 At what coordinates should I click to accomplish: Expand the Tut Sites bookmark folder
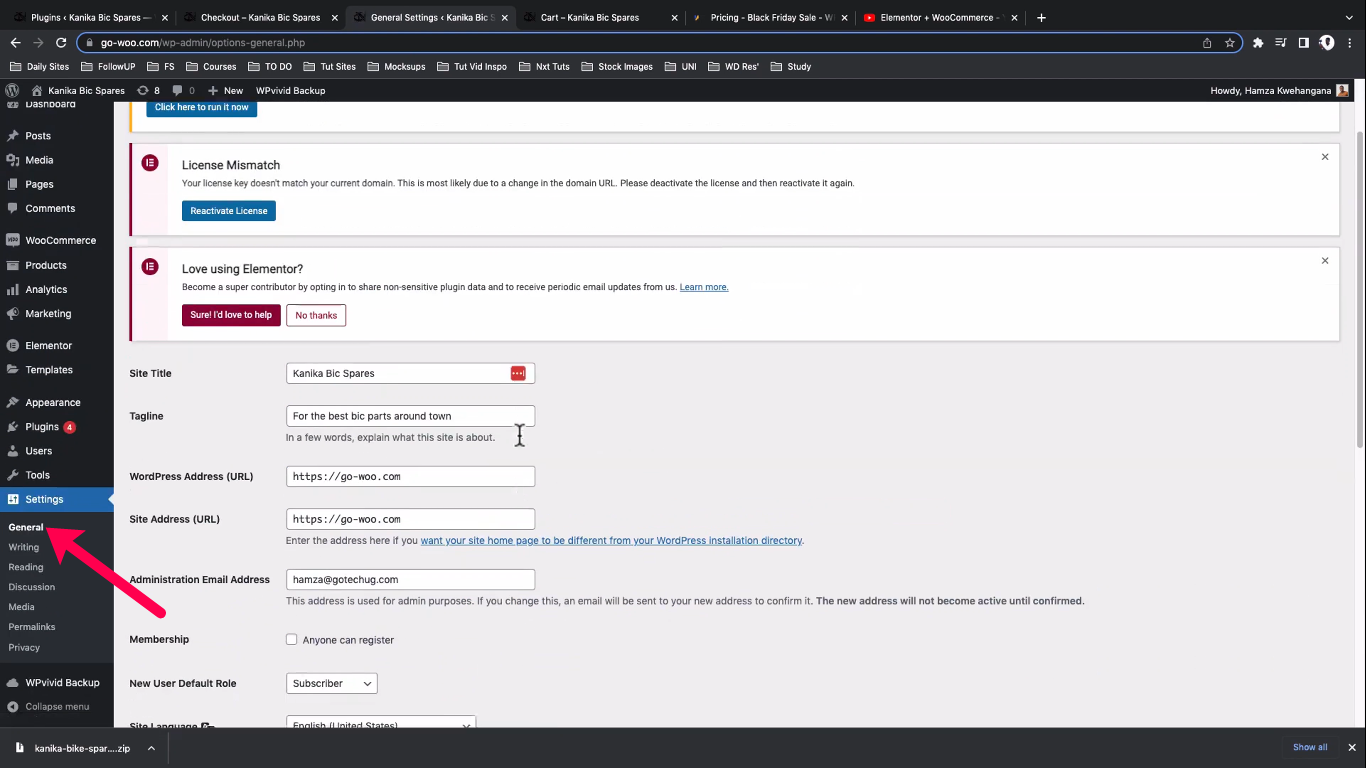[x=330, y=67]
